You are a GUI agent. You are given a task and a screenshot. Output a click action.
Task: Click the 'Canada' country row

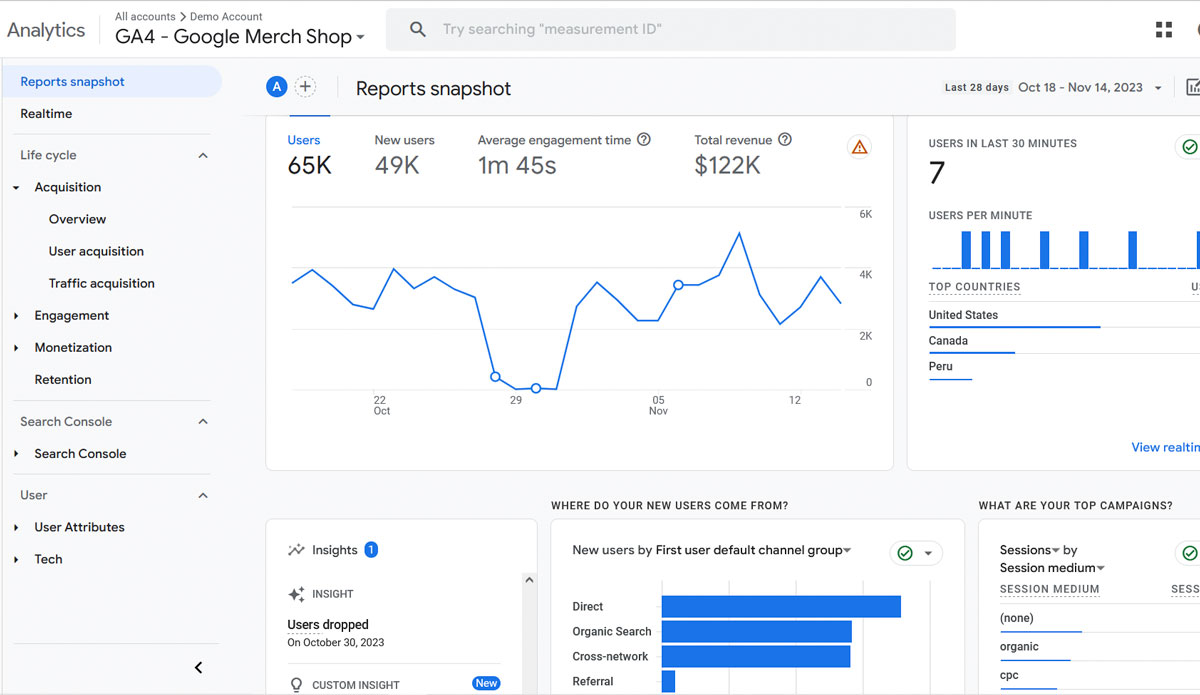tap(1064, 341)
